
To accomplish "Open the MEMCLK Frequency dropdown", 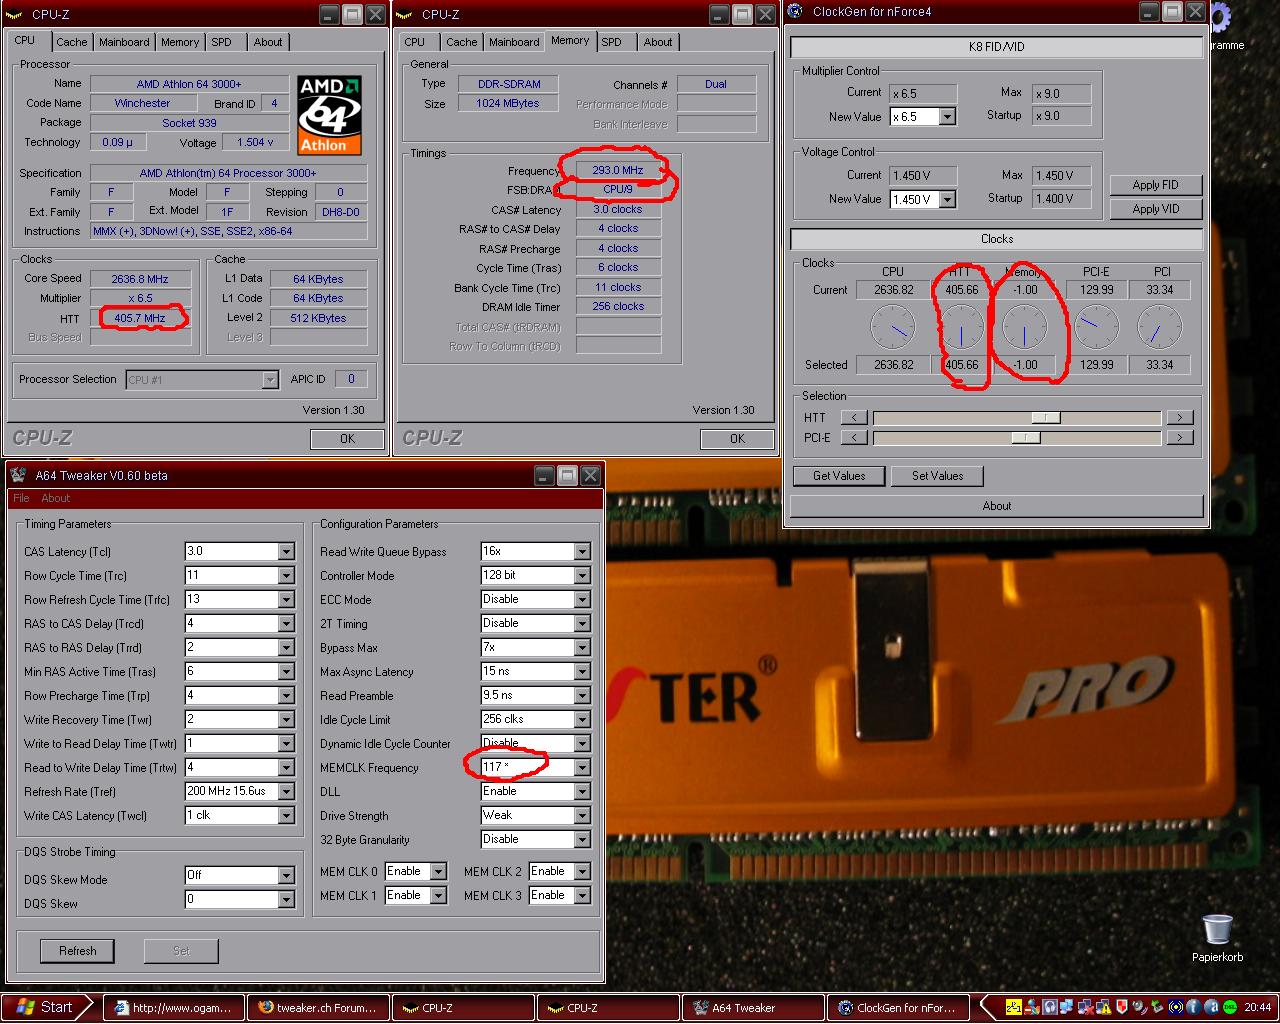I will coord(582,768).
